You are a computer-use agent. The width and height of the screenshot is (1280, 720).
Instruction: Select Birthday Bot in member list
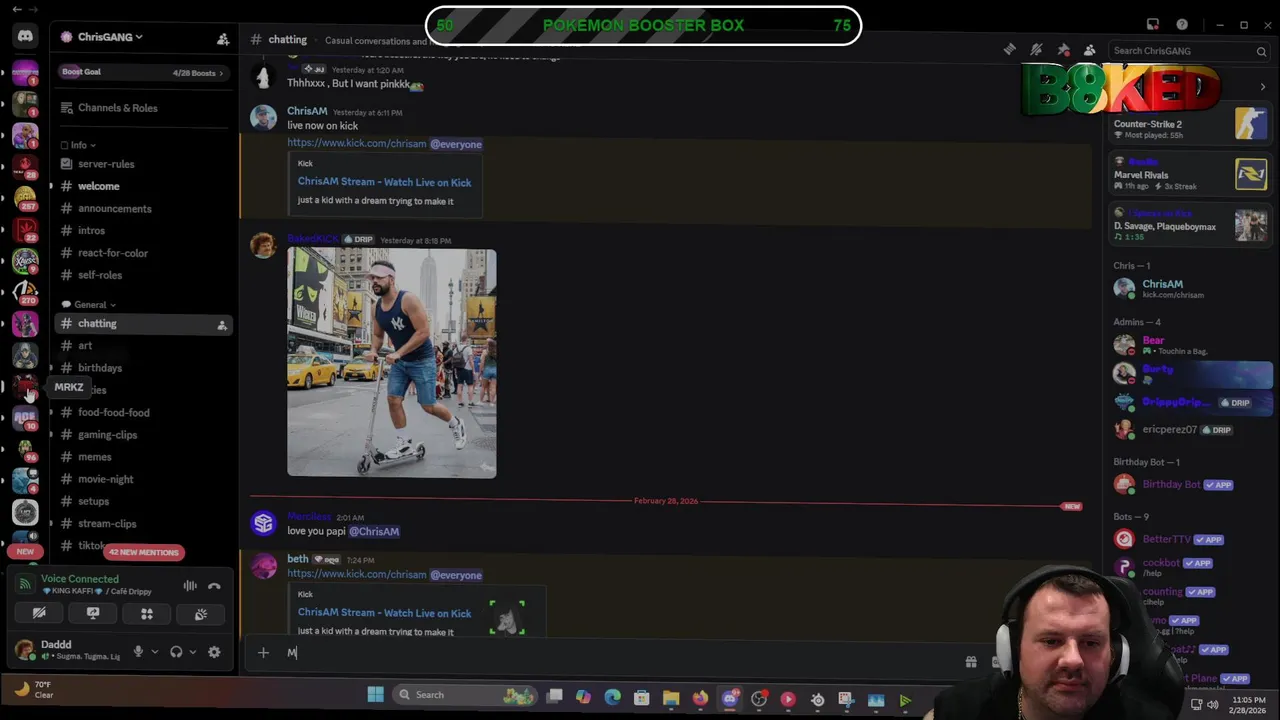(1190, 484)
